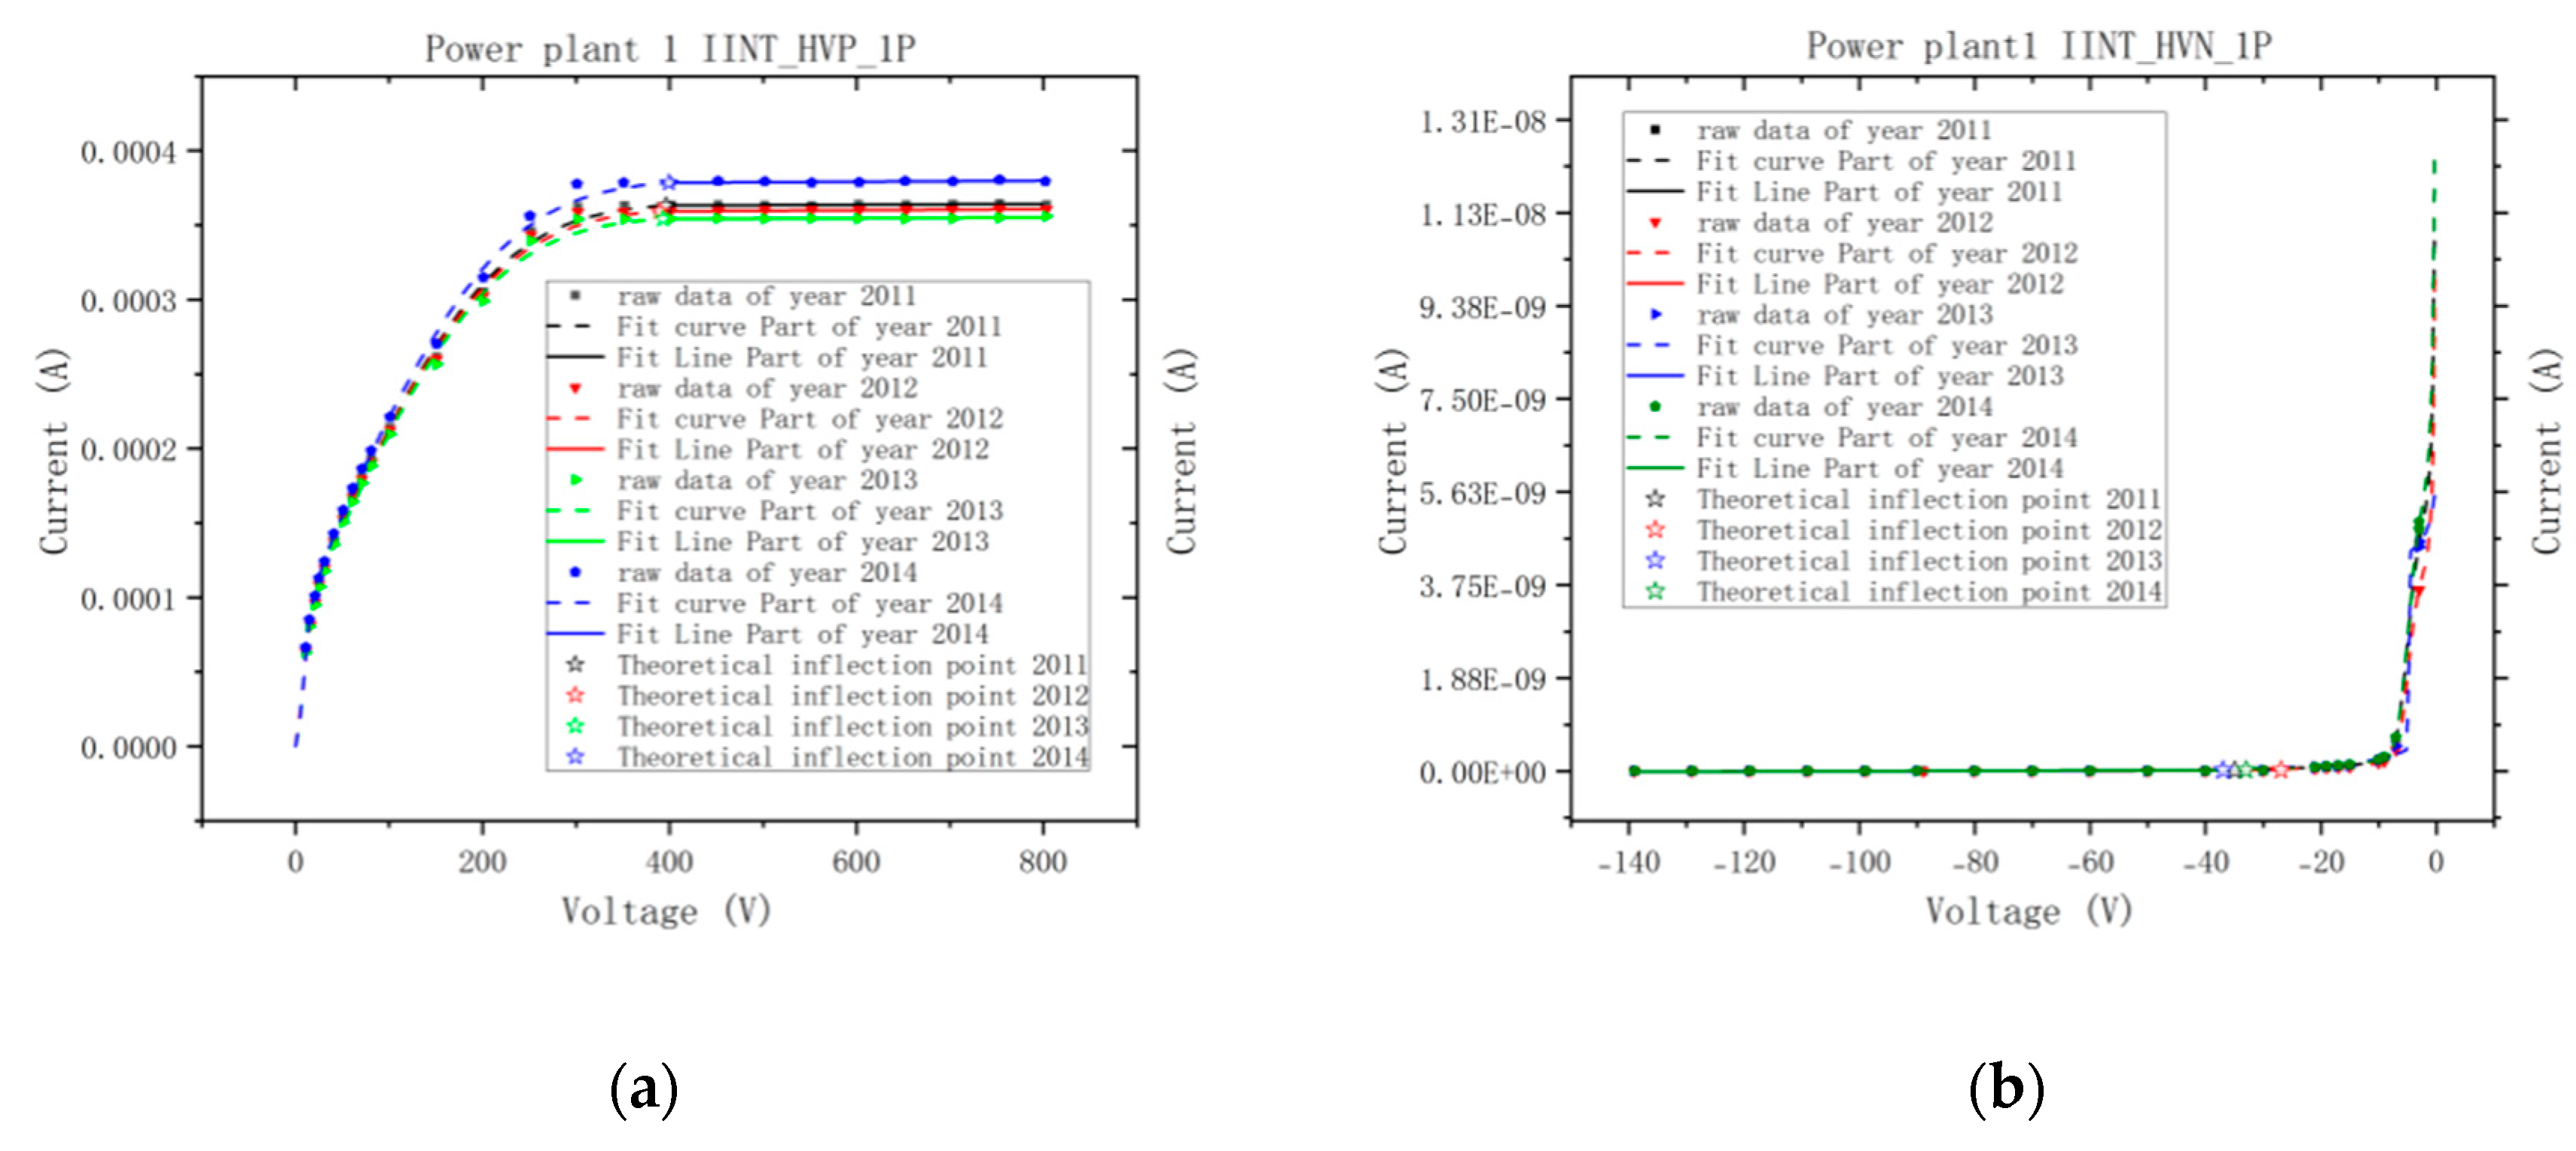
Task: Click the 'Voltage (V)' label under right plot
Action: click(2029, 910)
